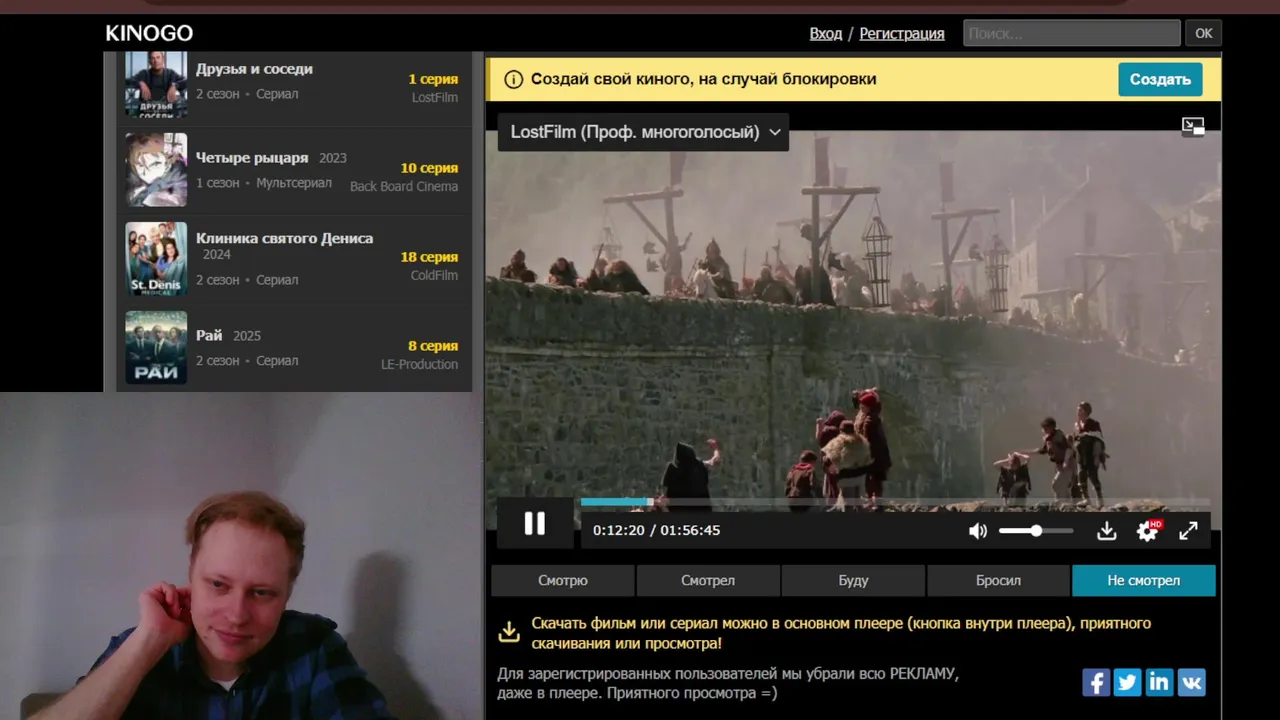Screen dimensions: 1280x720
Task: Click the 10 серия label
Action: coord(429,168)
